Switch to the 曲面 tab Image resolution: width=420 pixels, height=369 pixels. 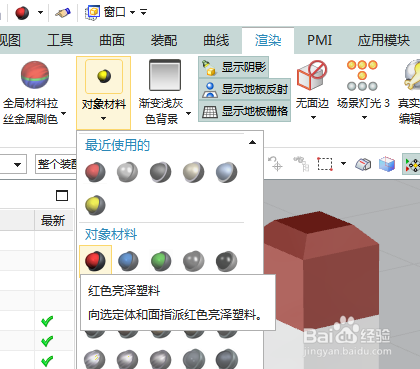tap(112, 40)
